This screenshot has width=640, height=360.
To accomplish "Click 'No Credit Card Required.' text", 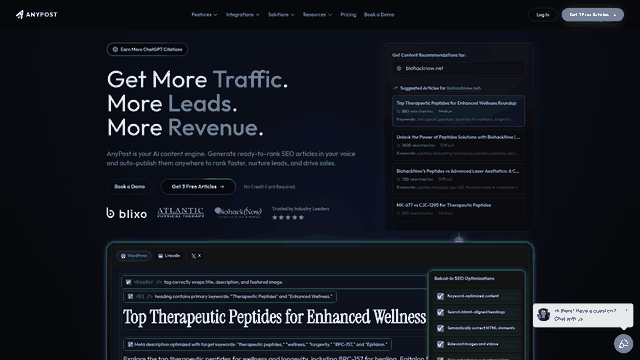I will click(269, 187).
